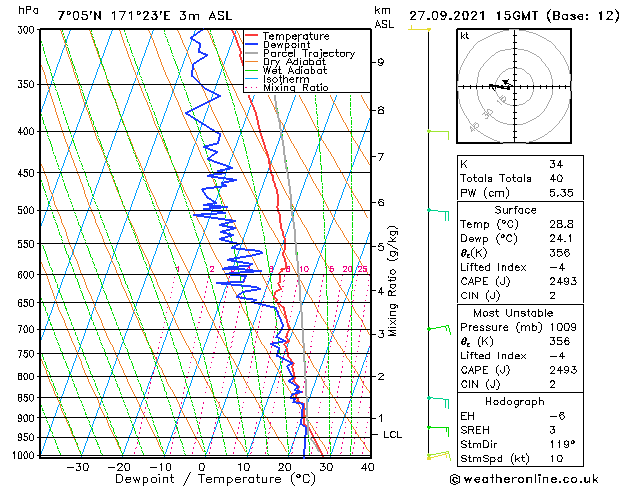Click the 'Mixing Ratio (g/kg)' vertical axis title

392,281
